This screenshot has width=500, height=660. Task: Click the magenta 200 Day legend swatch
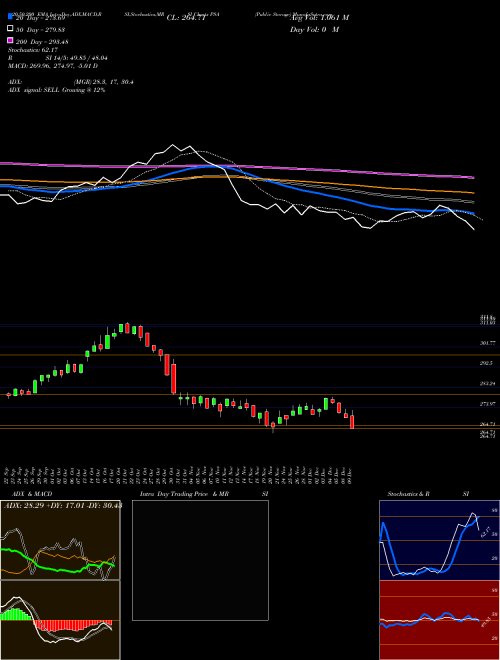11,41
